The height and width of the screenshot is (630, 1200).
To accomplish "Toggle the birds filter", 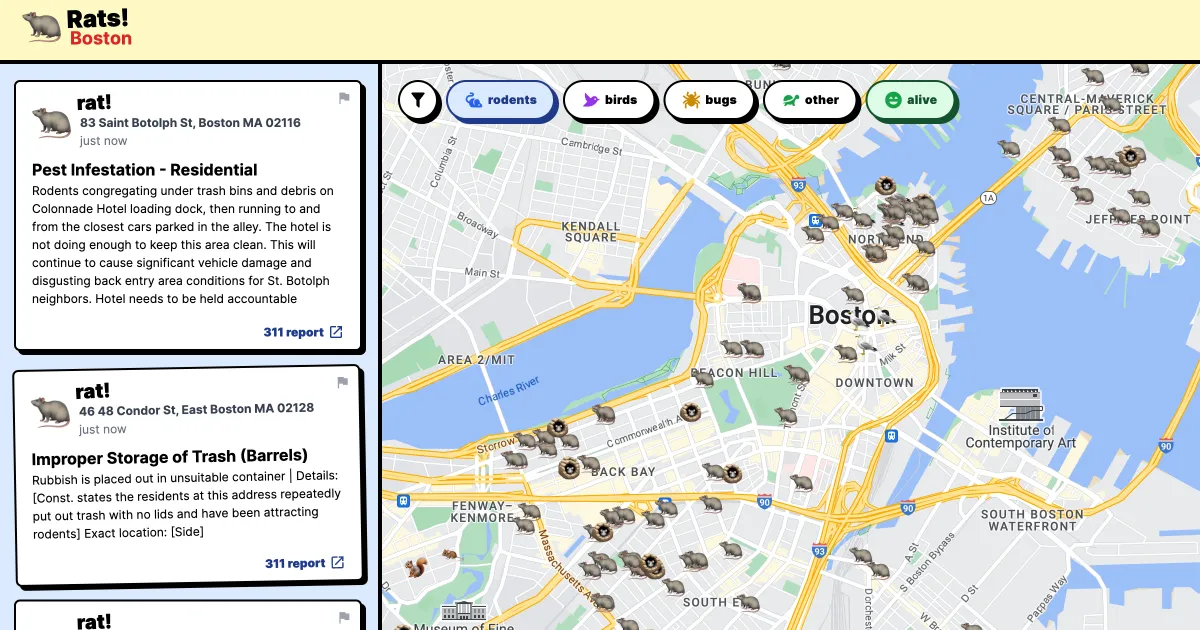I will [610, 100].
